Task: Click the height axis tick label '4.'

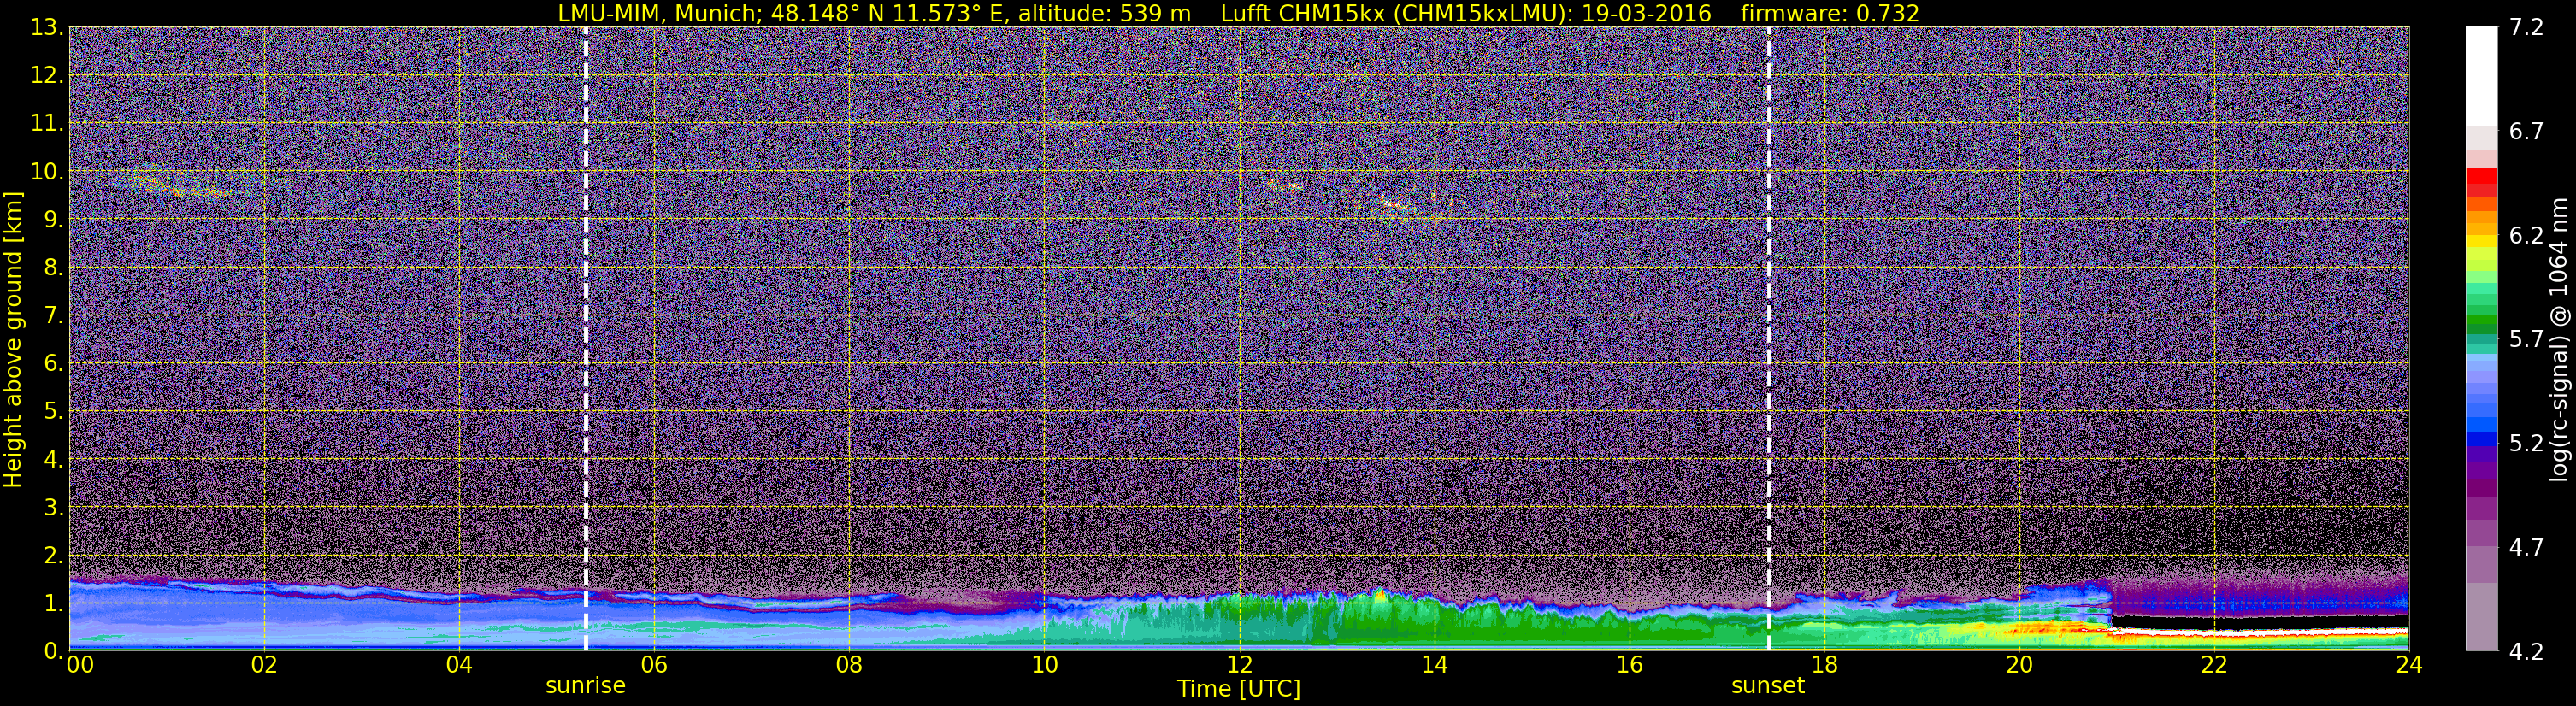Action: (x=53, y=460)
